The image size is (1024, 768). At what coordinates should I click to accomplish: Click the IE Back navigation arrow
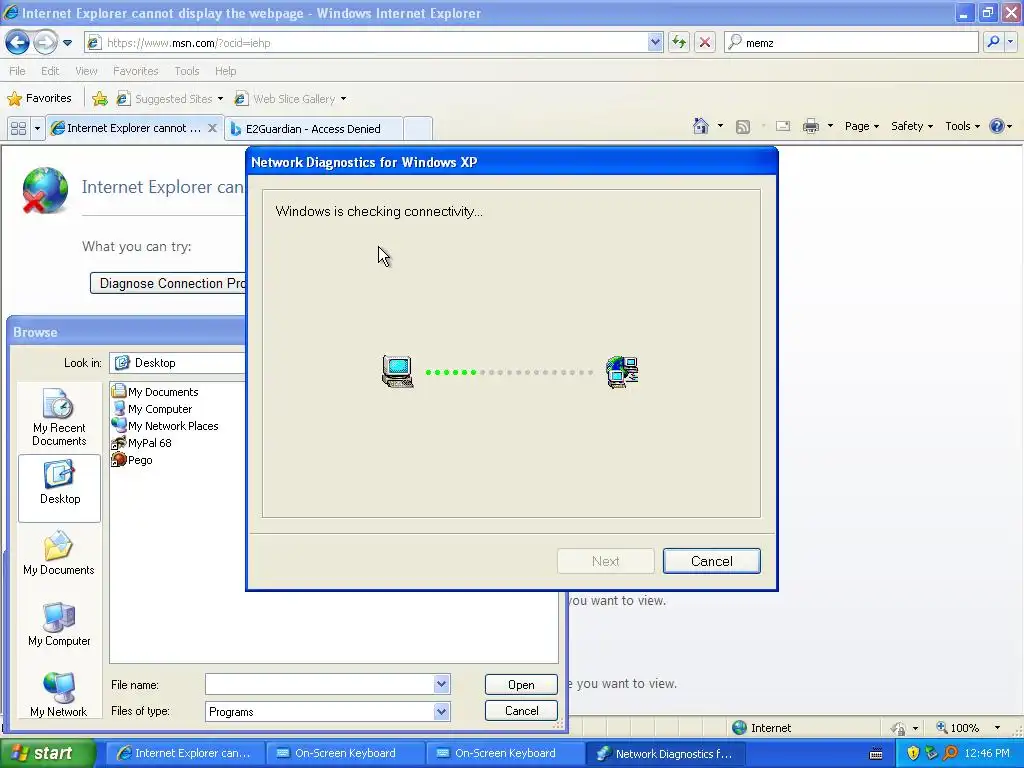point(18,43)
